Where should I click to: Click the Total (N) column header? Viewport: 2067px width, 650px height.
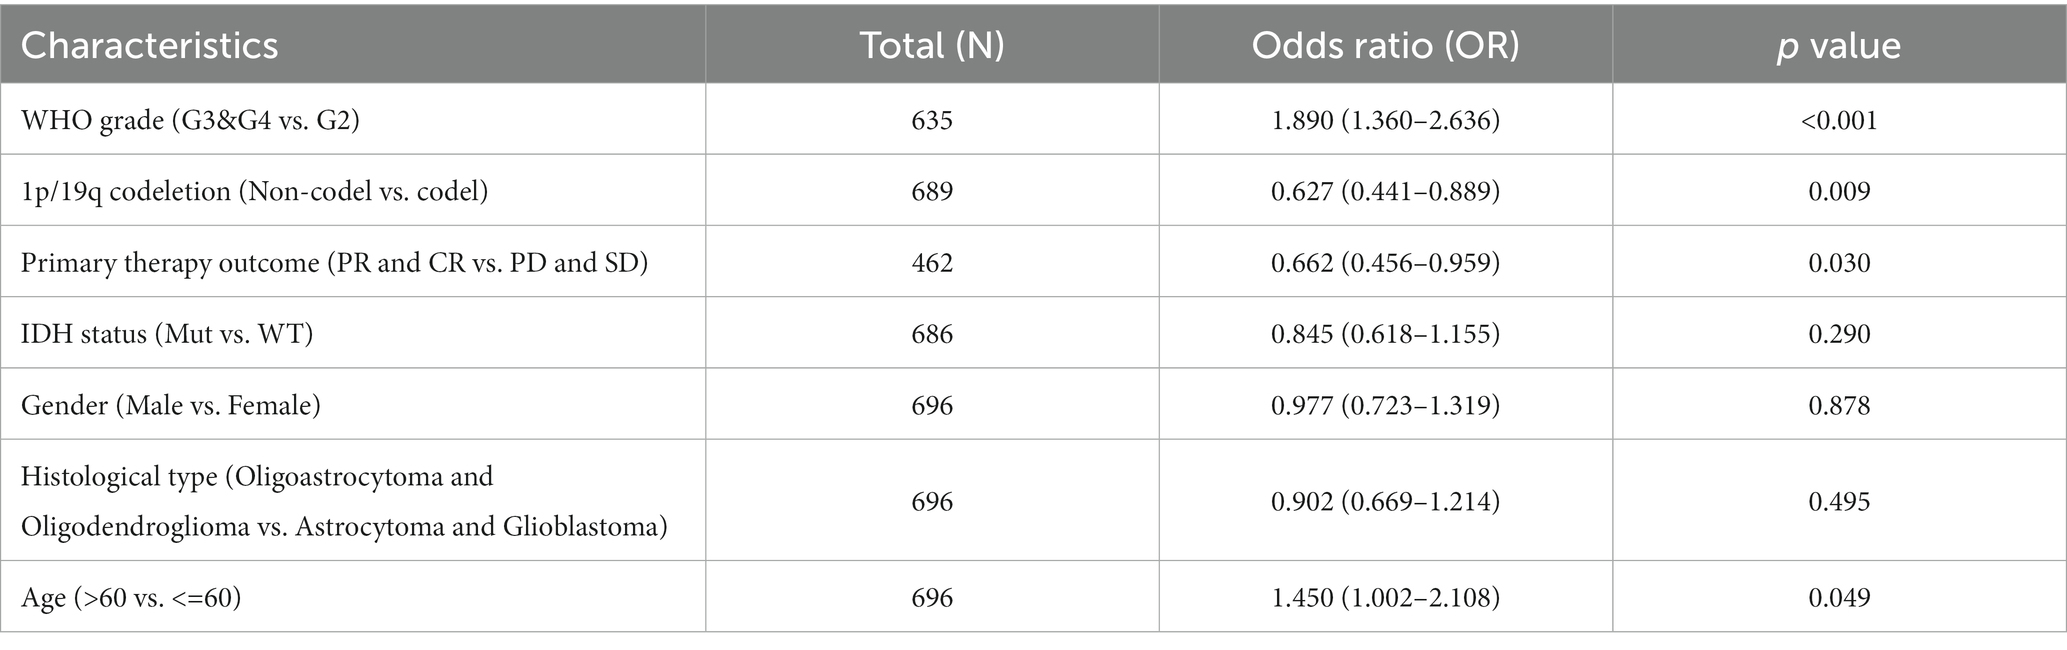click(x=932, y=46)
